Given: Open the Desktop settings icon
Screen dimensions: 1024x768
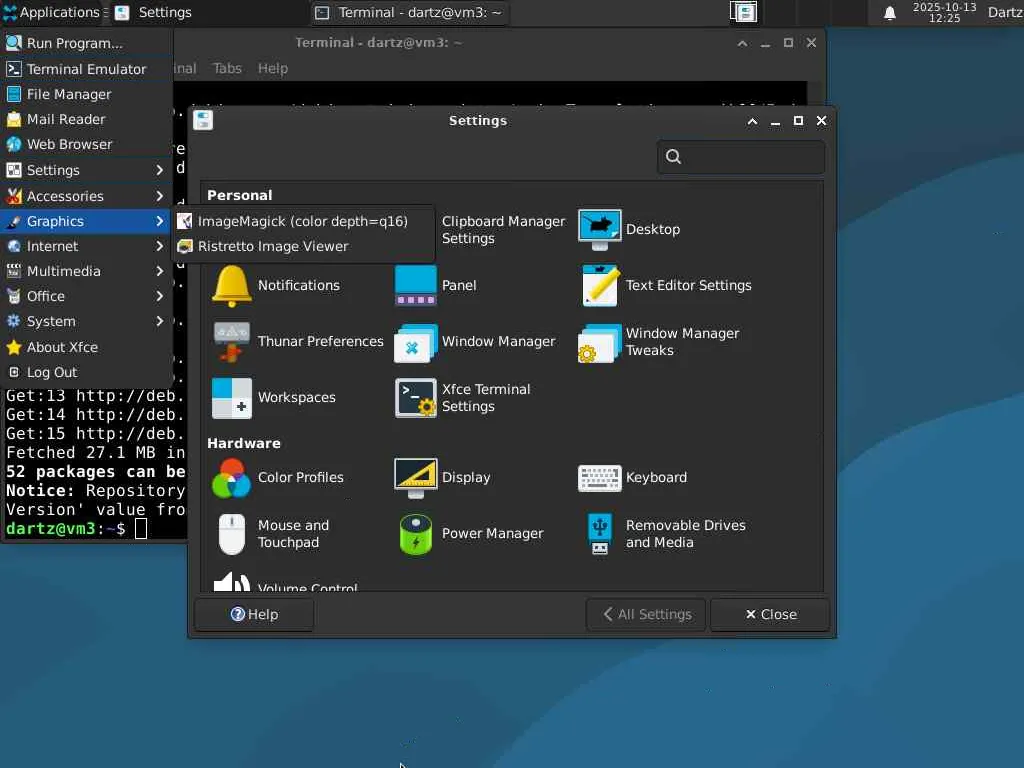Looking at the screenshot, I should pyautogui.click(x=600, y=229).
